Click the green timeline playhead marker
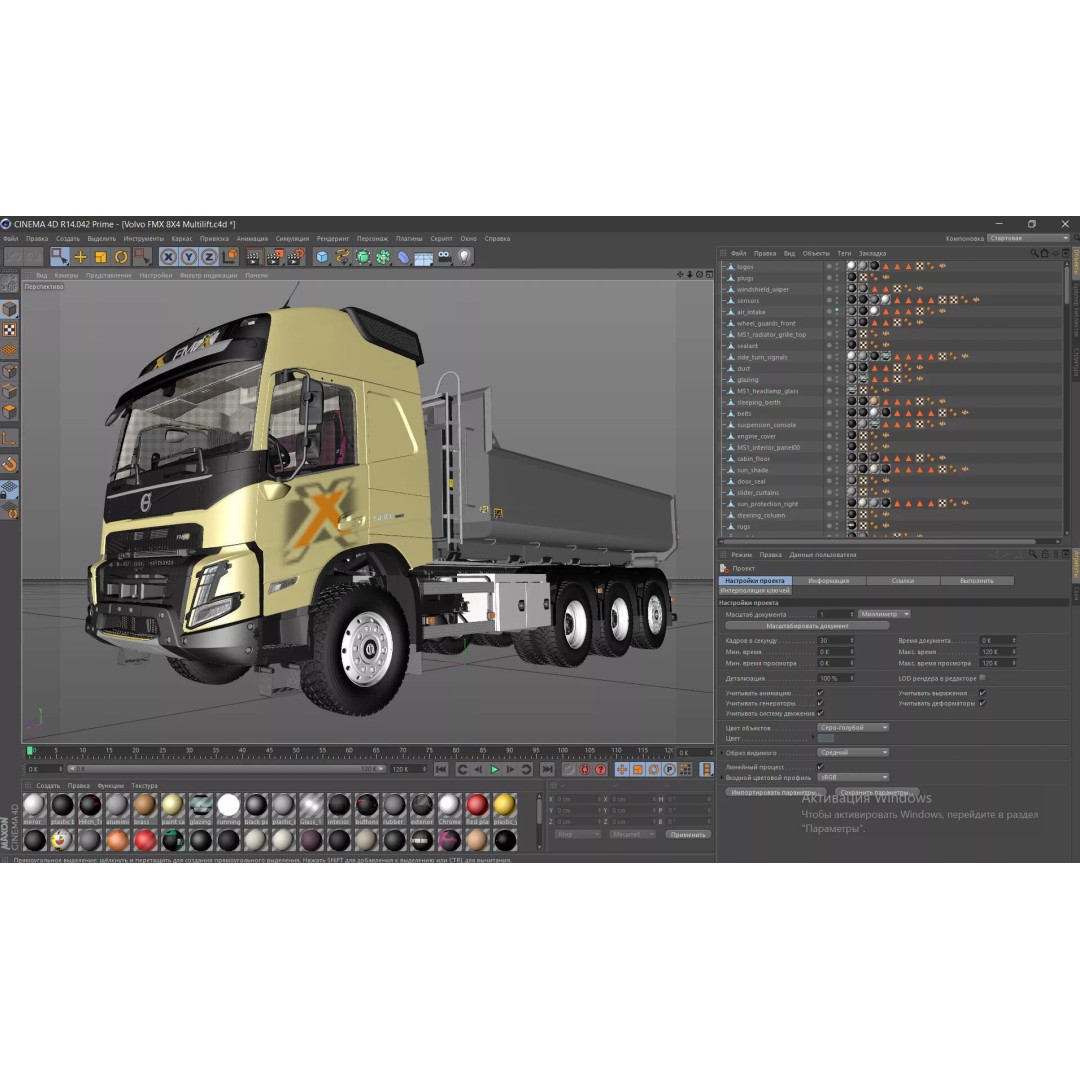This screenshot has width=1080, height=1080. 30,750
